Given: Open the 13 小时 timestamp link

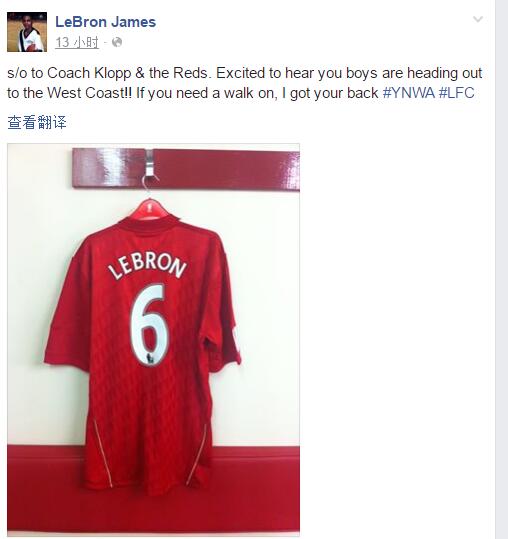Looking at the screenshot, I should tap(77, 43).
